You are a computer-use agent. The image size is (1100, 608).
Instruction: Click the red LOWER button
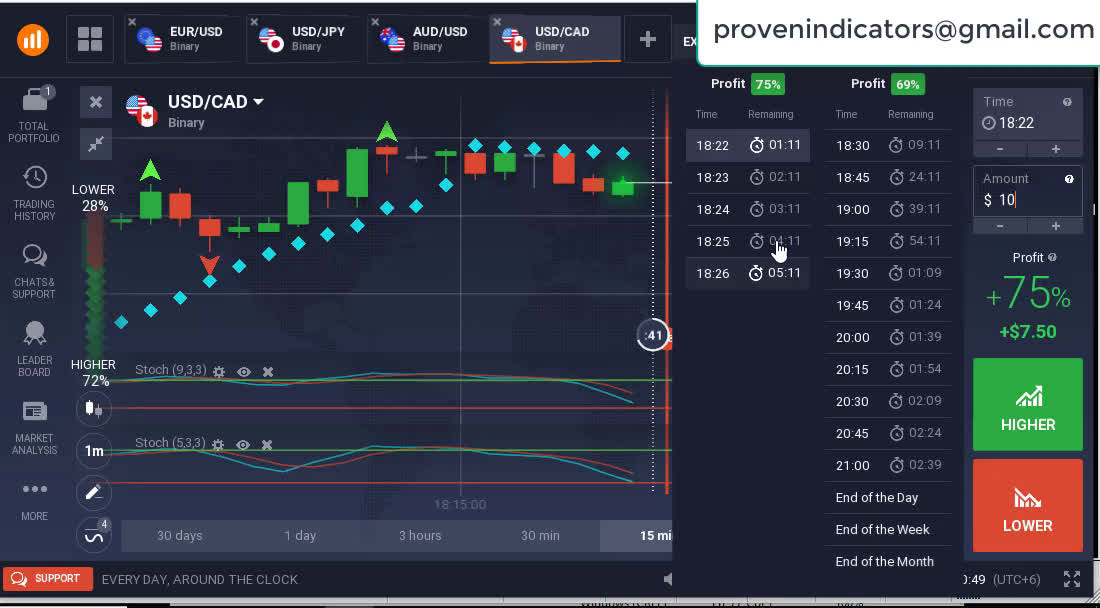(1027, 506)
